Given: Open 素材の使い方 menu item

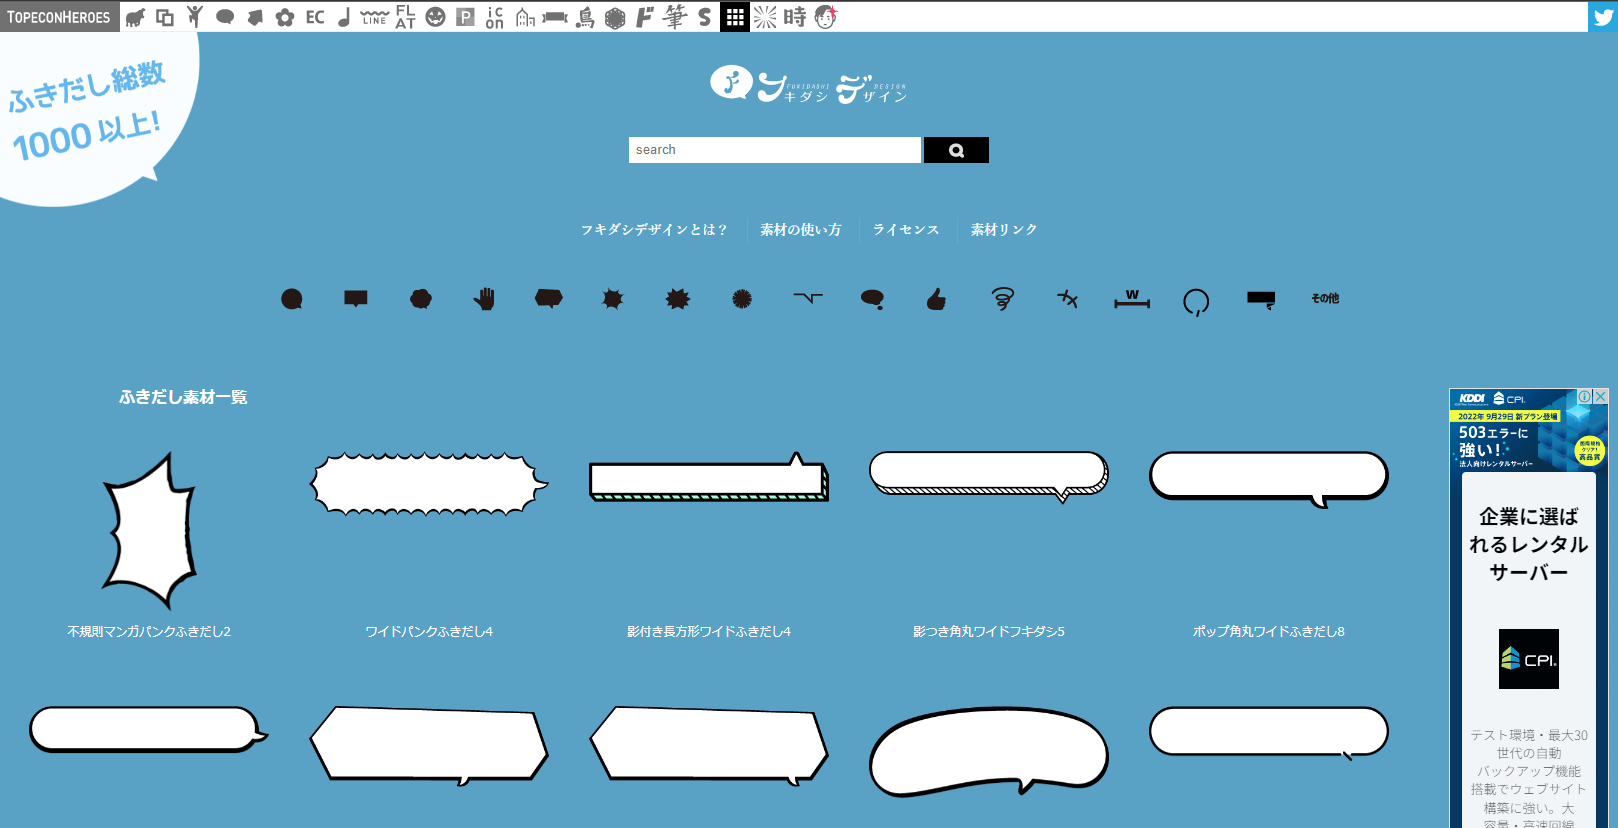Looking at the screenshot, I should tap(801, 230).
